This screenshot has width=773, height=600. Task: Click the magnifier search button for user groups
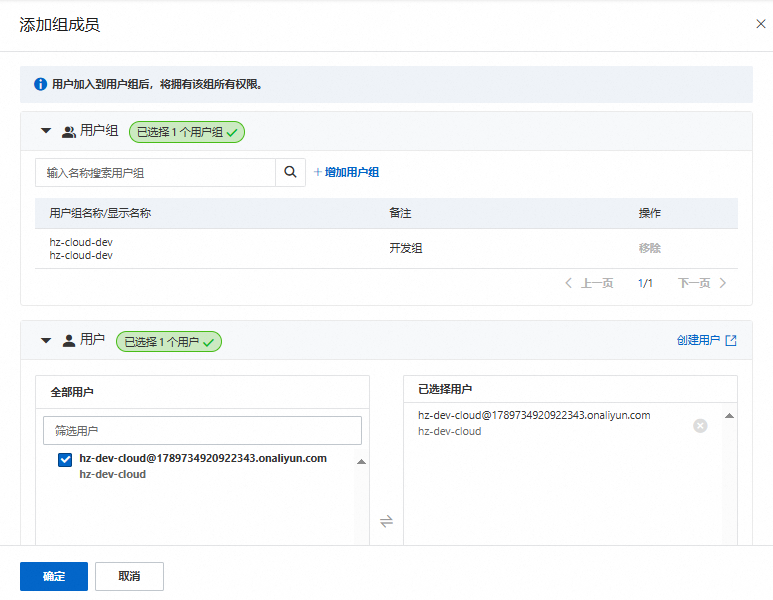coord(290,172)
